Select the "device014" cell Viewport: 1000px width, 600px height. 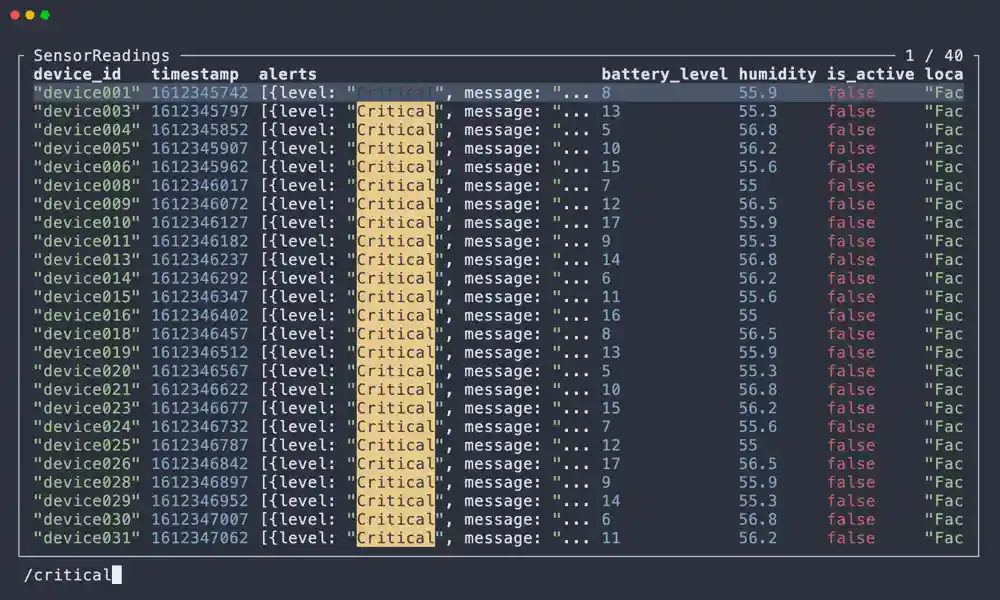[87, 278]
